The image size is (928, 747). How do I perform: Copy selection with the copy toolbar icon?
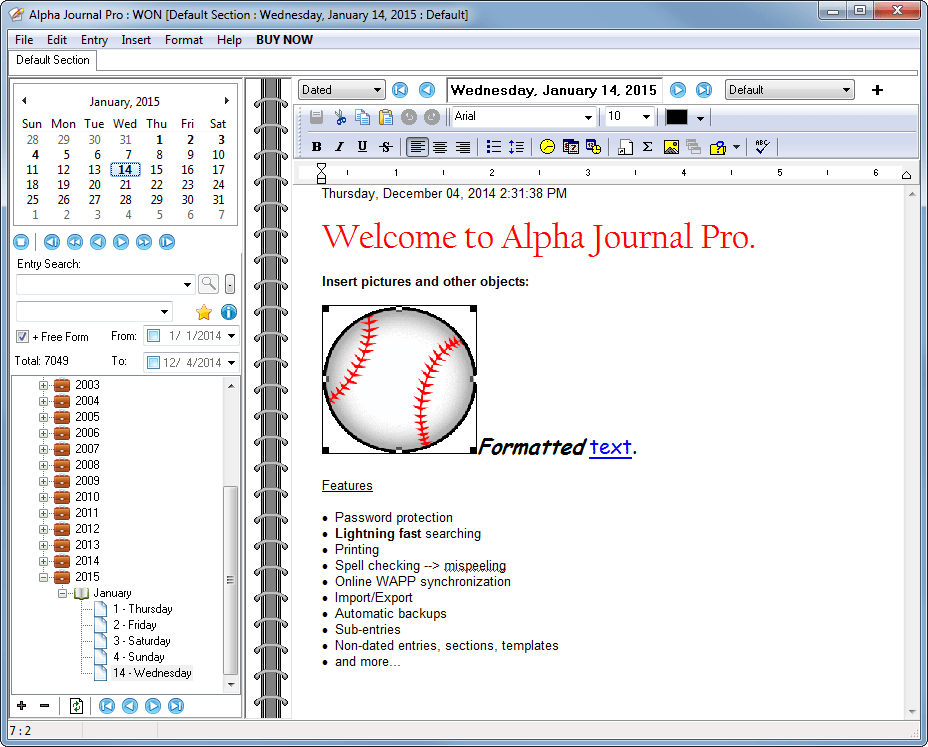tap(360, 117)
